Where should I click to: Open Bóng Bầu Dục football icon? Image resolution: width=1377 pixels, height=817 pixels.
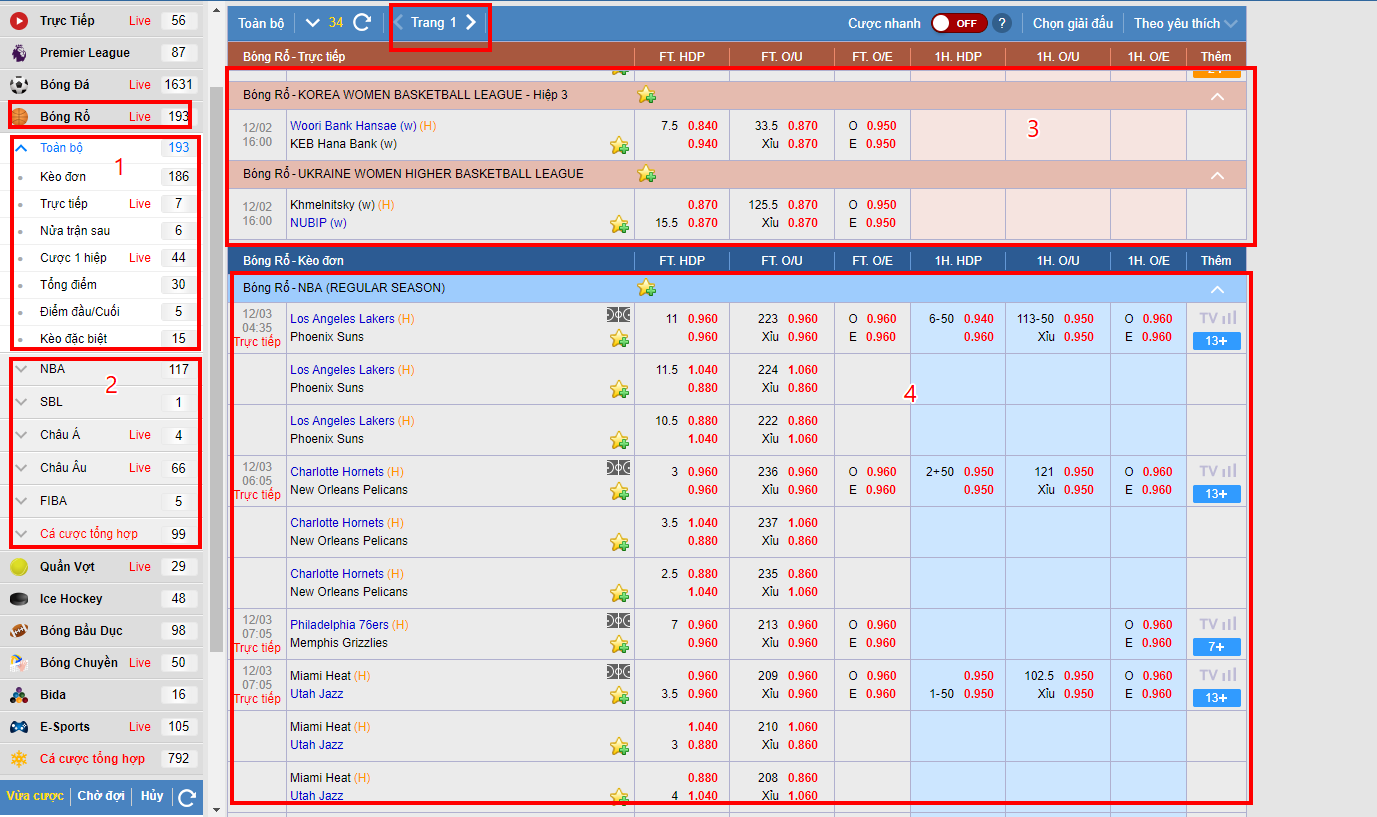(x=19, y=630)
